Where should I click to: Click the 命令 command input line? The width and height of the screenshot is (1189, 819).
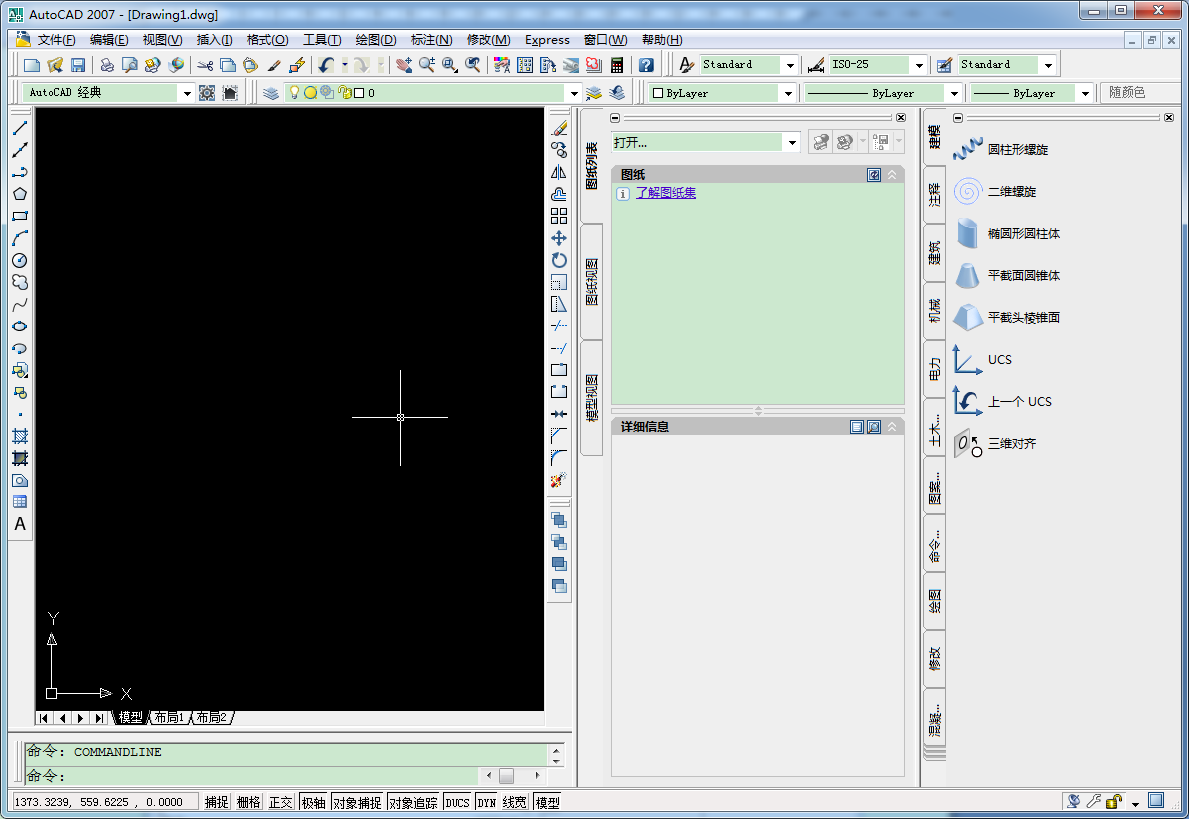(x=253, y=776)
